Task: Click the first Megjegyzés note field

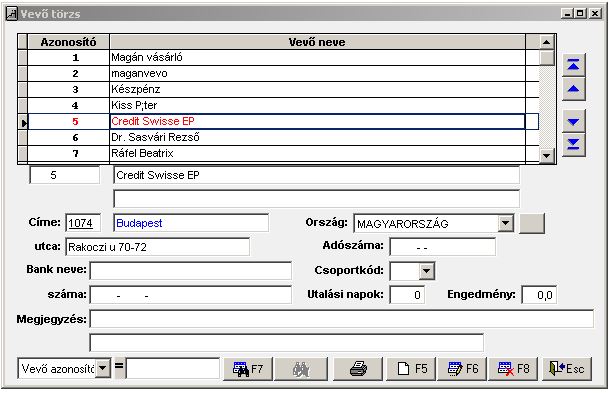Action: pyautogui.click(x=342, y=319)
